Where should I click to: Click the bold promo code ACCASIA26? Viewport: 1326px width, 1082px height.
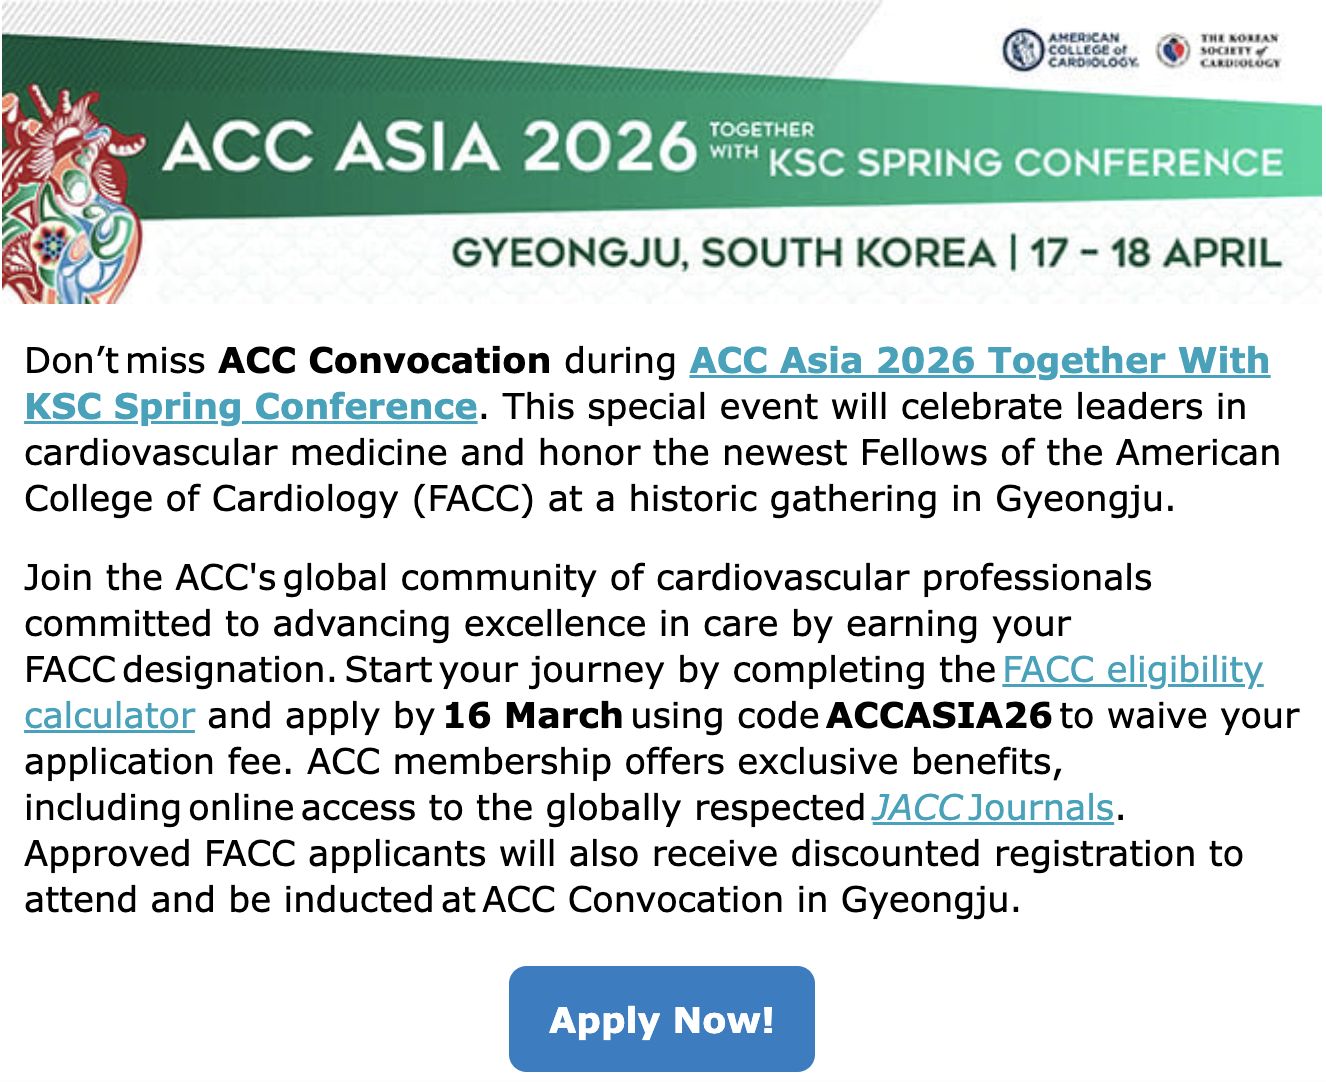click(940, 716)
